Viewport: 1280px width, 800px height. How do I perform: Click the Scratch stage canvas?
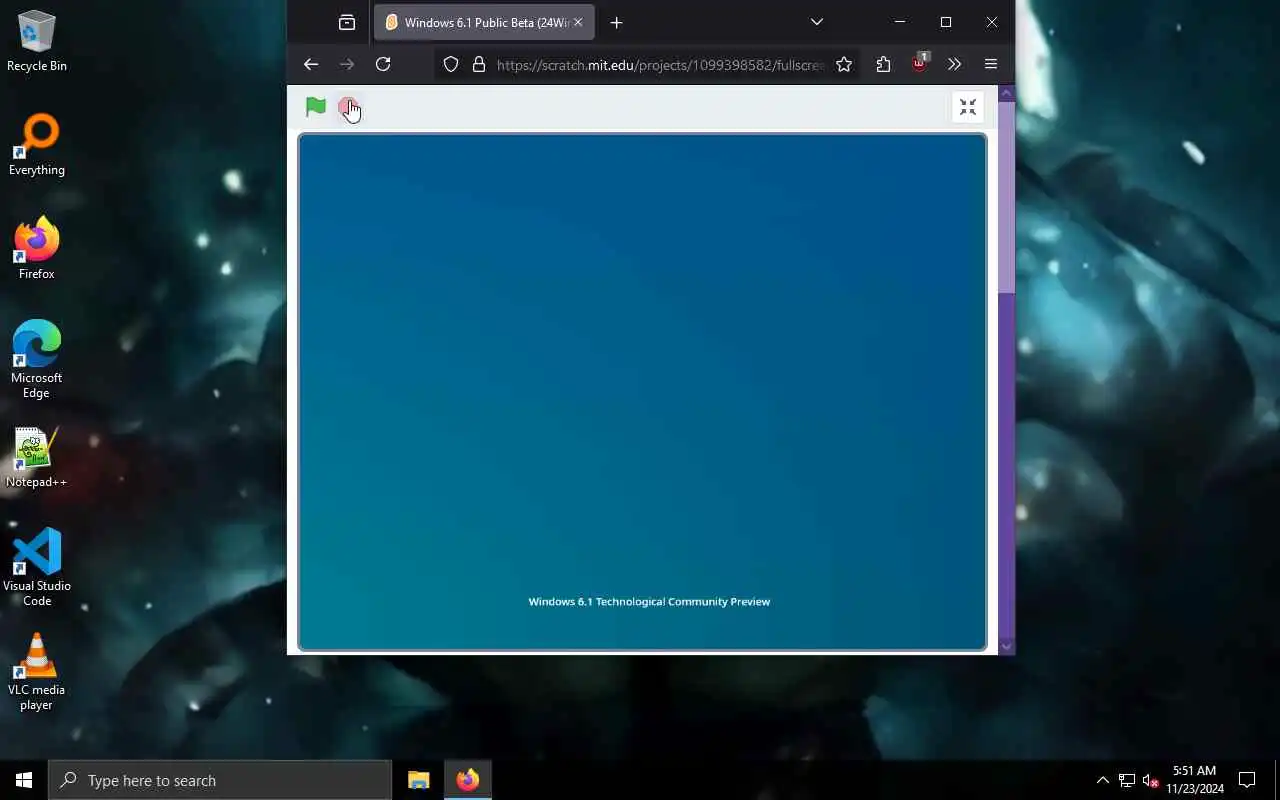[642, 392]
